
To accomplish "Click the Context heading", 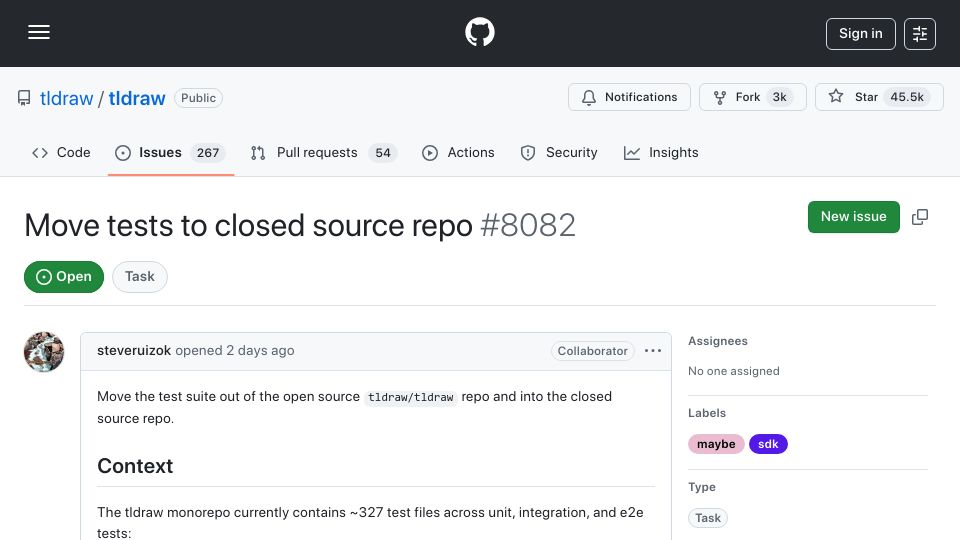I will coord(135,466).
